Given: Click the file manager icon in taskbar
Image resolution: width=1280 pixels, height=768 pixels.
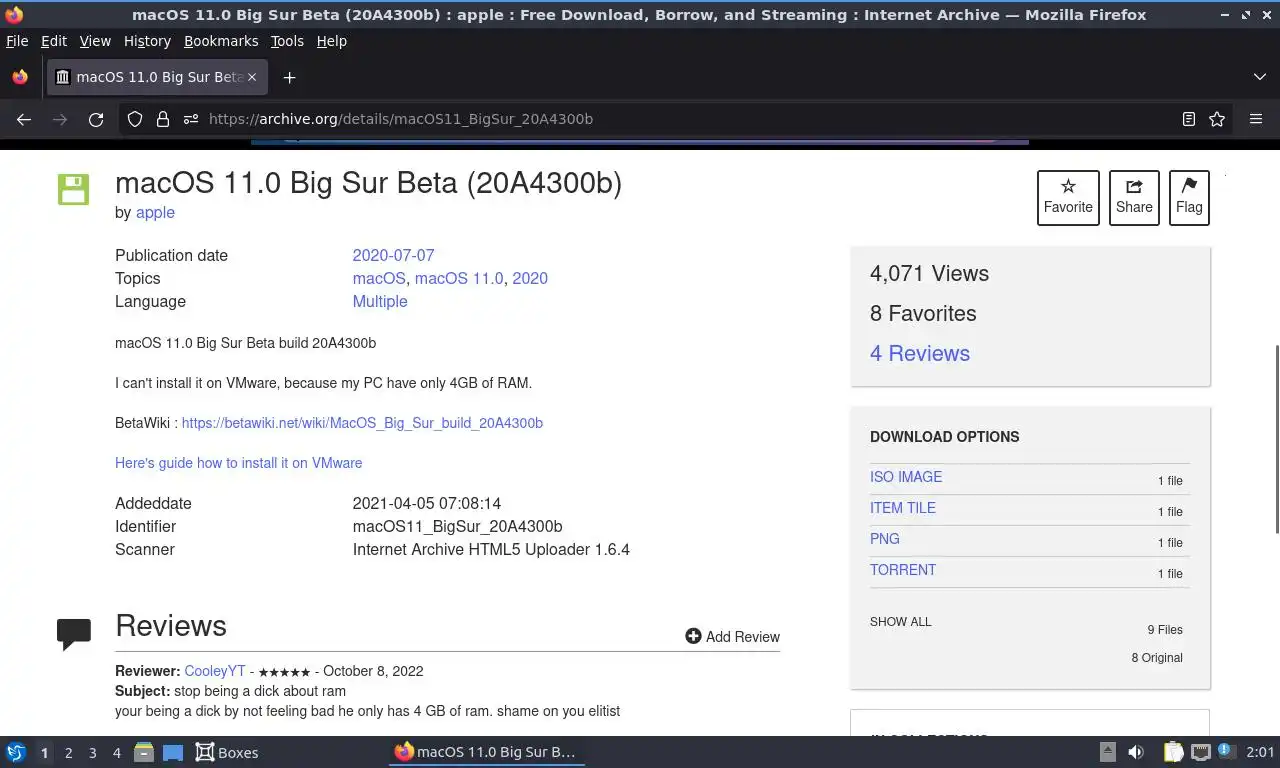Looking at the screenshot, I should click(144, 752).
